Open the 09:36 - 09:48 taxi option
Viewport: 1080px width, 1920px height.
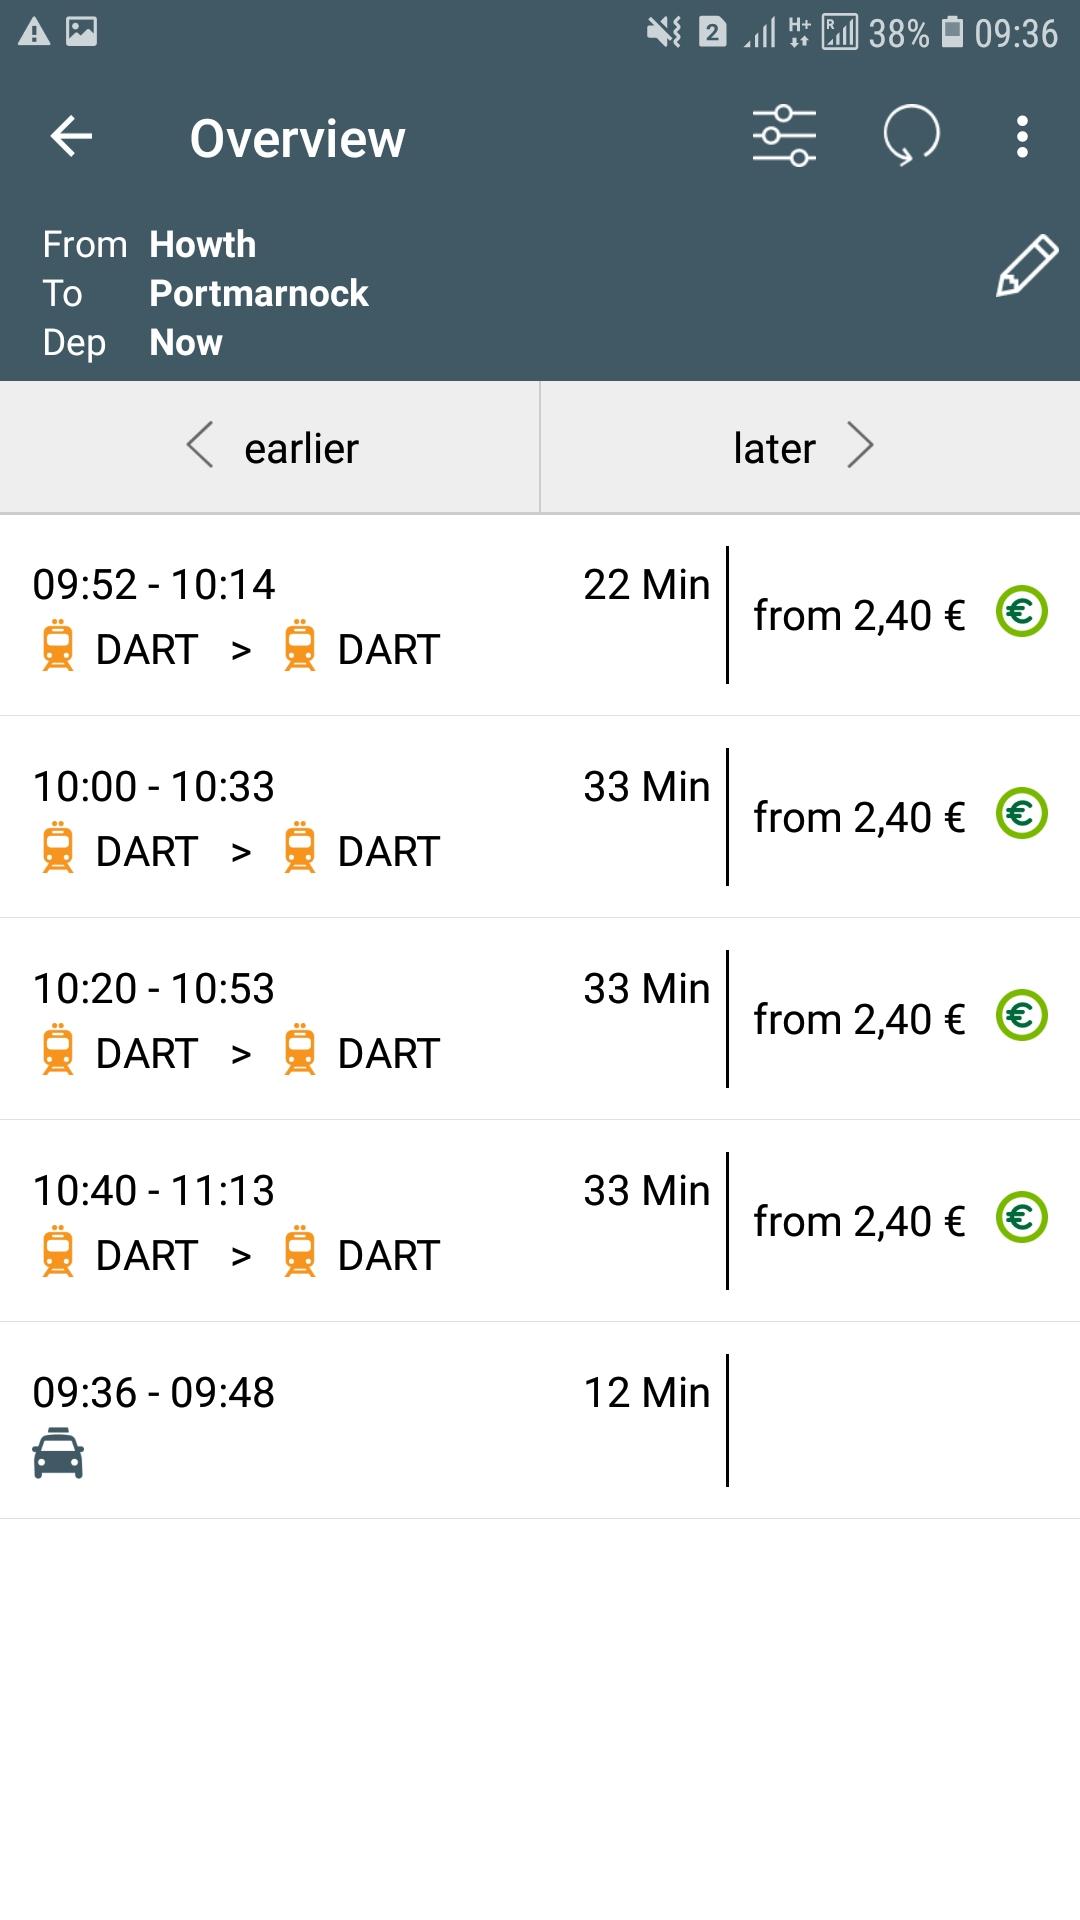[x=360, y=1420]
